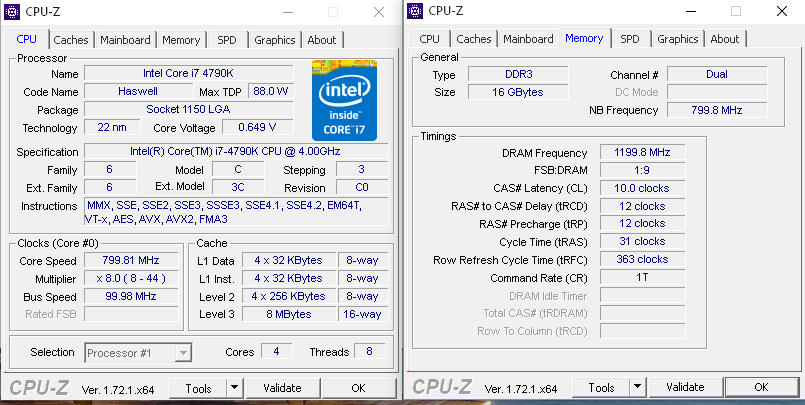Screen dimensions: 805x405
Task: Click the Bus Speed value 99.98 MHz
Action: click(x=131, y=296)
